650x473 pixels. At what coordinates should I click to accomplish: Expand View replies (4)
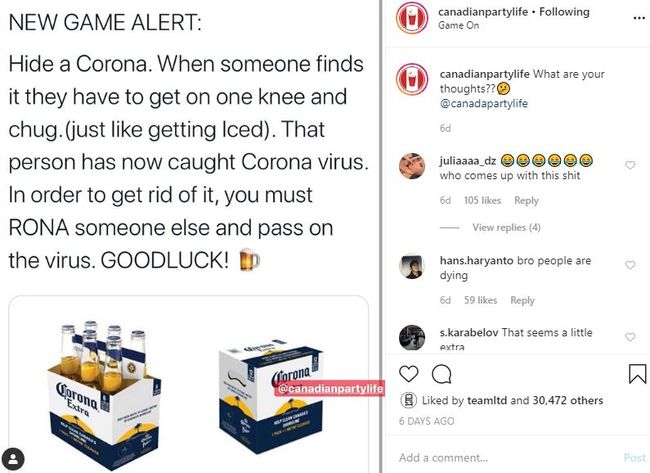coord(506,227)
